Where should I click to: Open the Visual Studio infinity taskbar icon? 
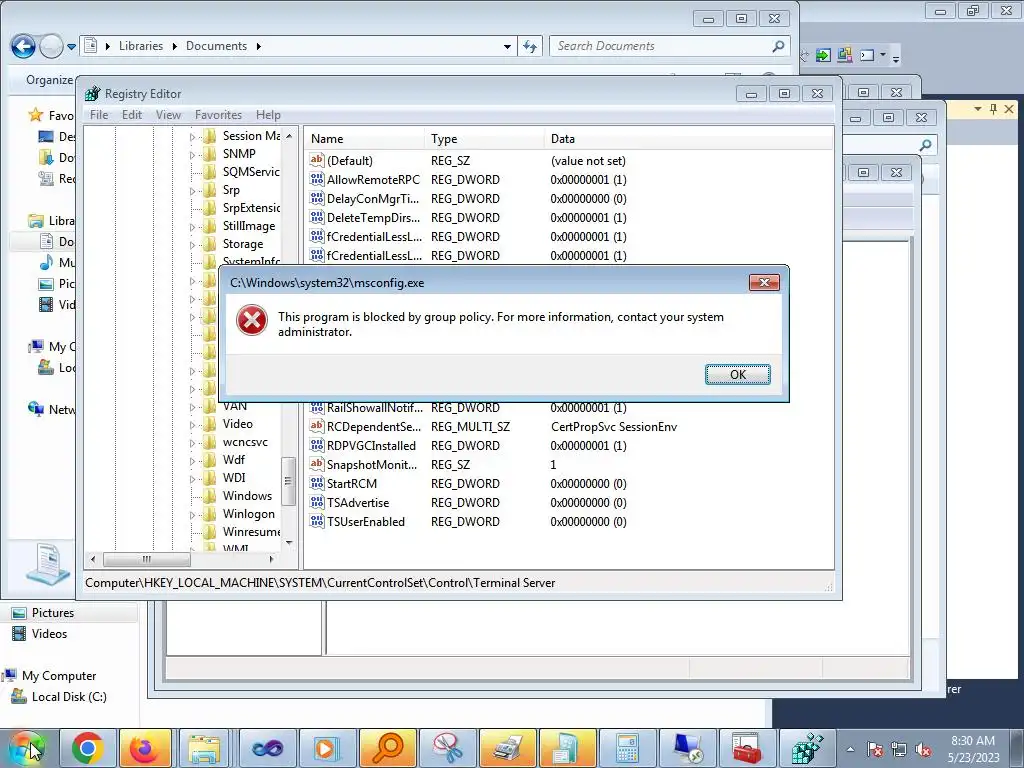[268, 748]
